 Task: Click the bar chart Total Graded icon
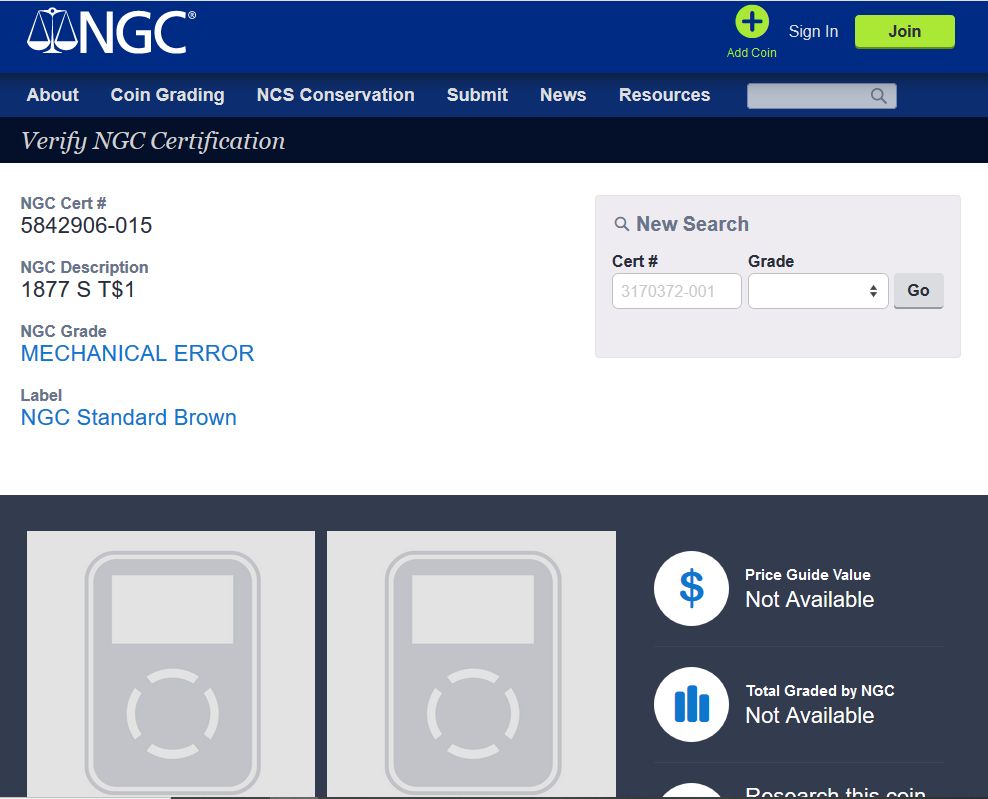coord(691,704)
